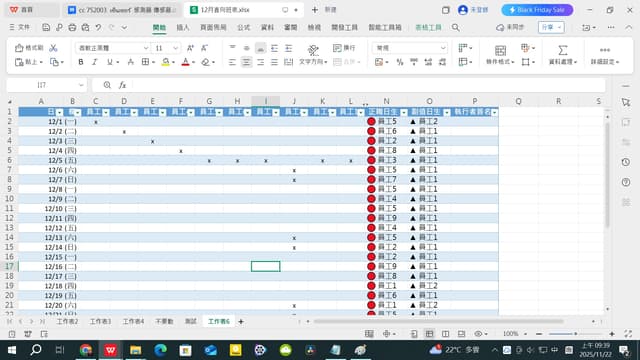This screenshot has height=360, width=640.
Task: Toggle normal view mode in status bar
Action: click(x=429, y=334)
